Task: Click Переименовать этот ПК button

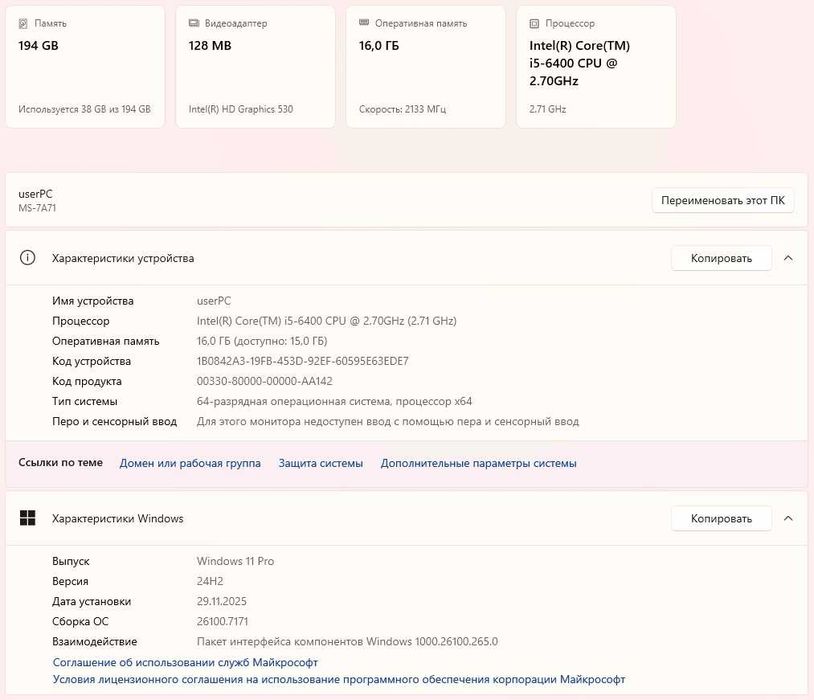Action: click(723, 200)
